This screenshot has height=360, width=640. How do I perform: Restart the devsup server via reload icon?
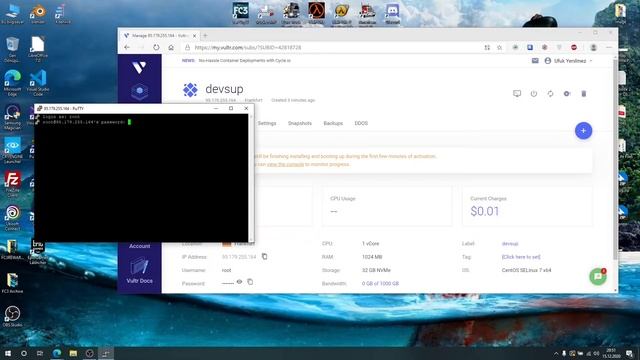pos(550,93)
